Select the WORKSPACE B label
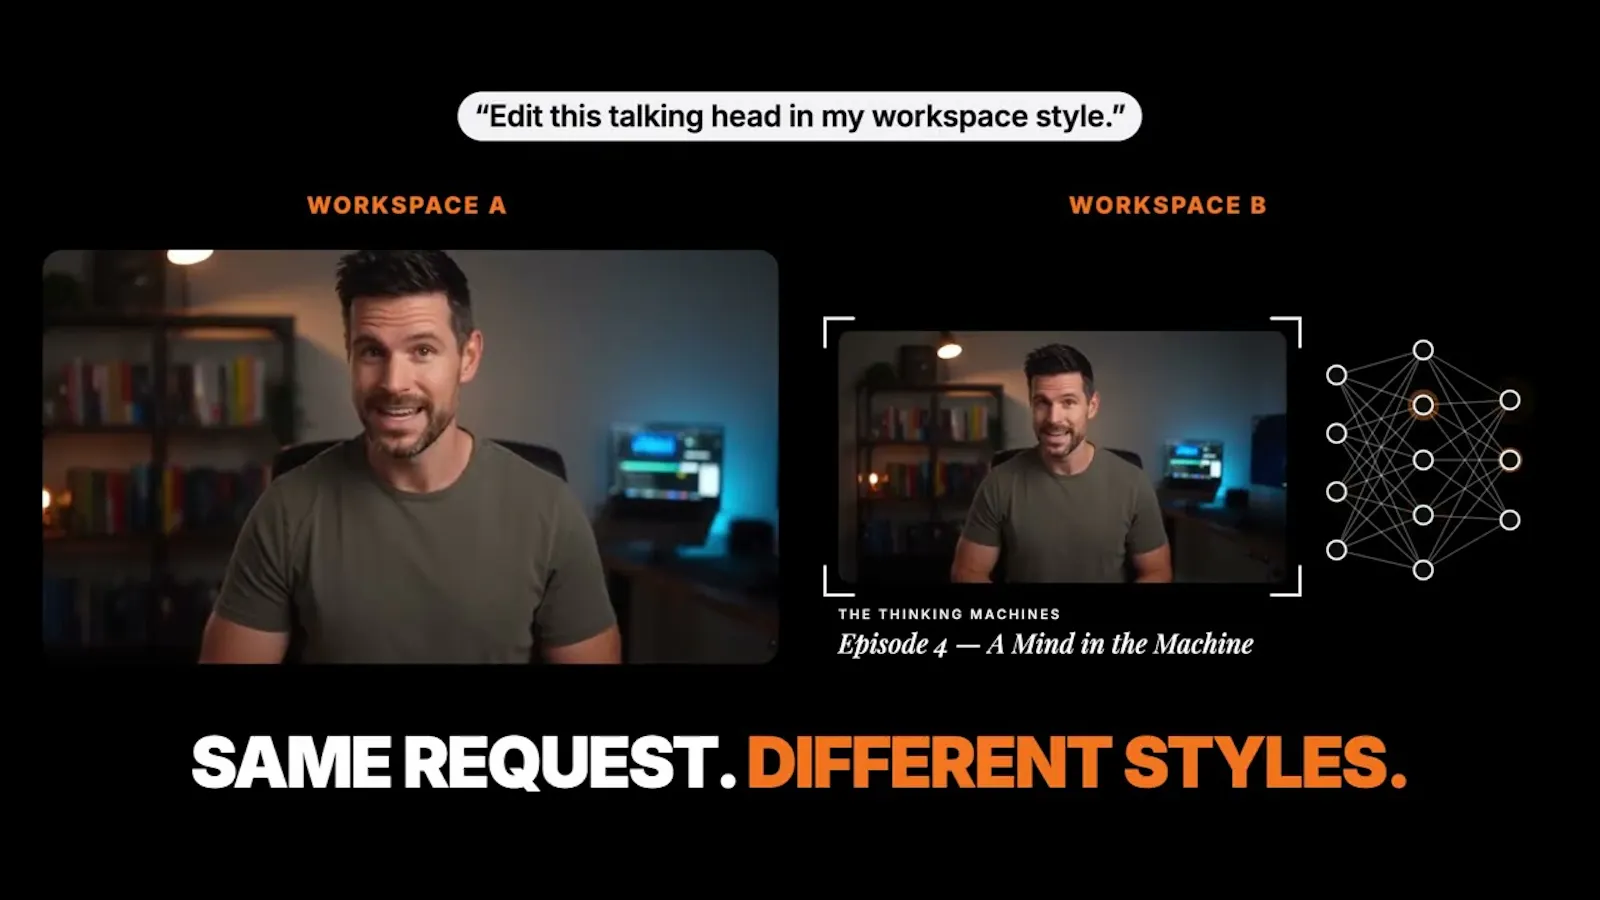Image resolution: width=1600 pixels, height=900 pixels. 1168,206
